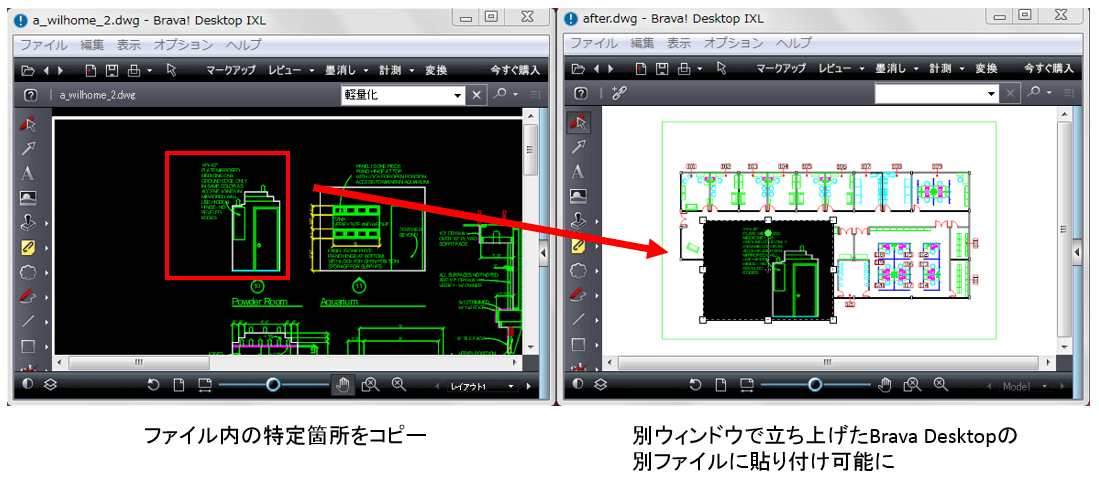
Task: Click link changemark icon in after.dwg window
Action: (x=618, y=94)
